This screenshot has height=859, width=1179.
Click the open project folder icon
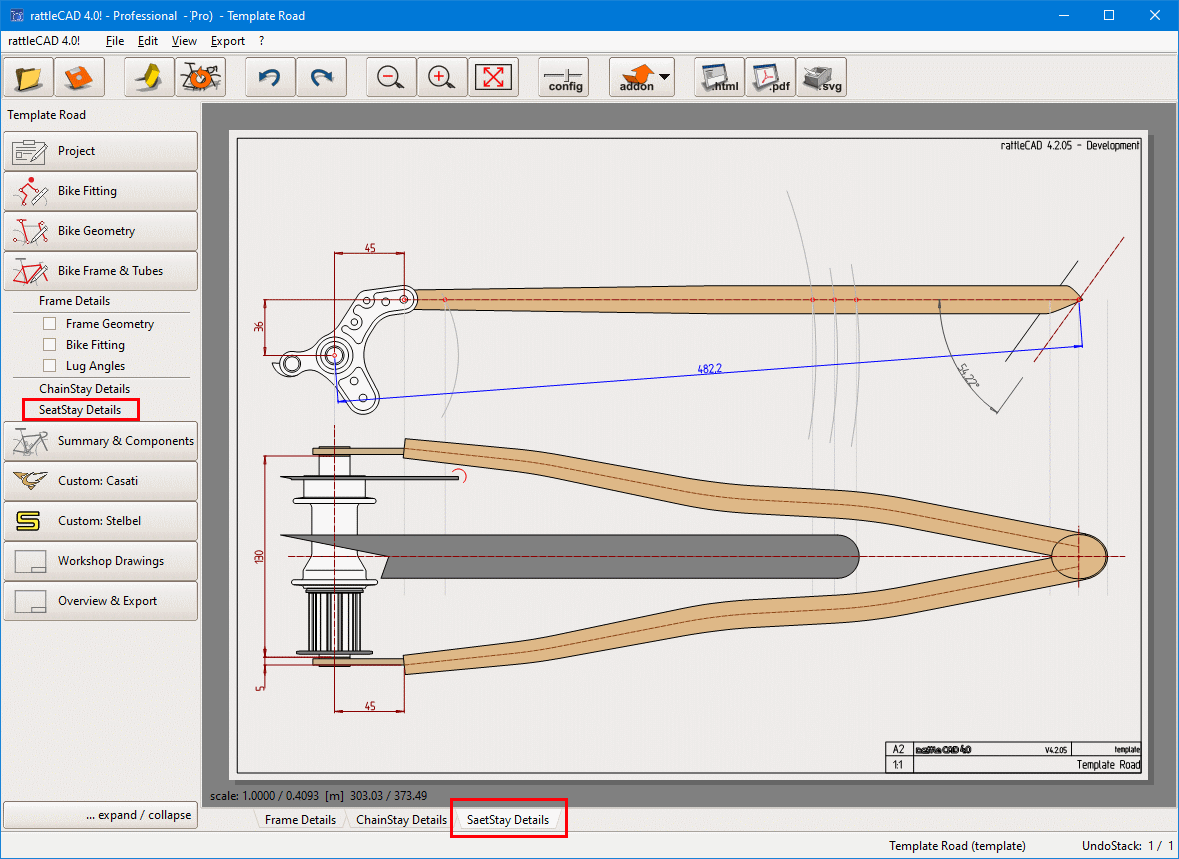tap(29, 77)
